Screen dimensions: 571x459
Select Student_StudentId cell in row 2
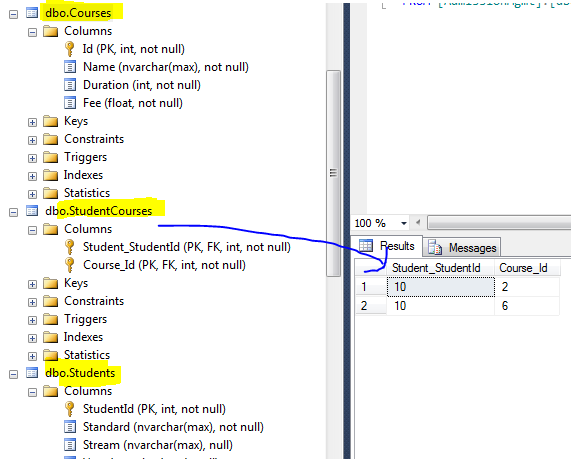441,306
